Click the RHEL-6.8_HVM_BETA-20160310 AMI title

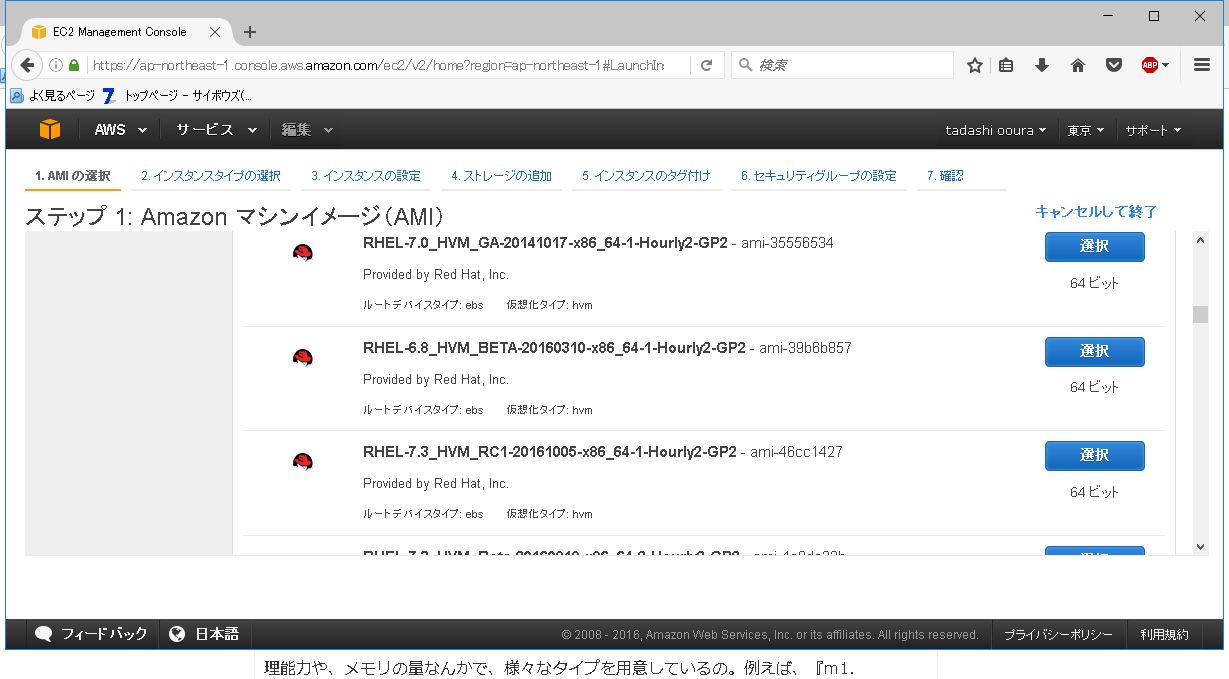tap(554, 348)
